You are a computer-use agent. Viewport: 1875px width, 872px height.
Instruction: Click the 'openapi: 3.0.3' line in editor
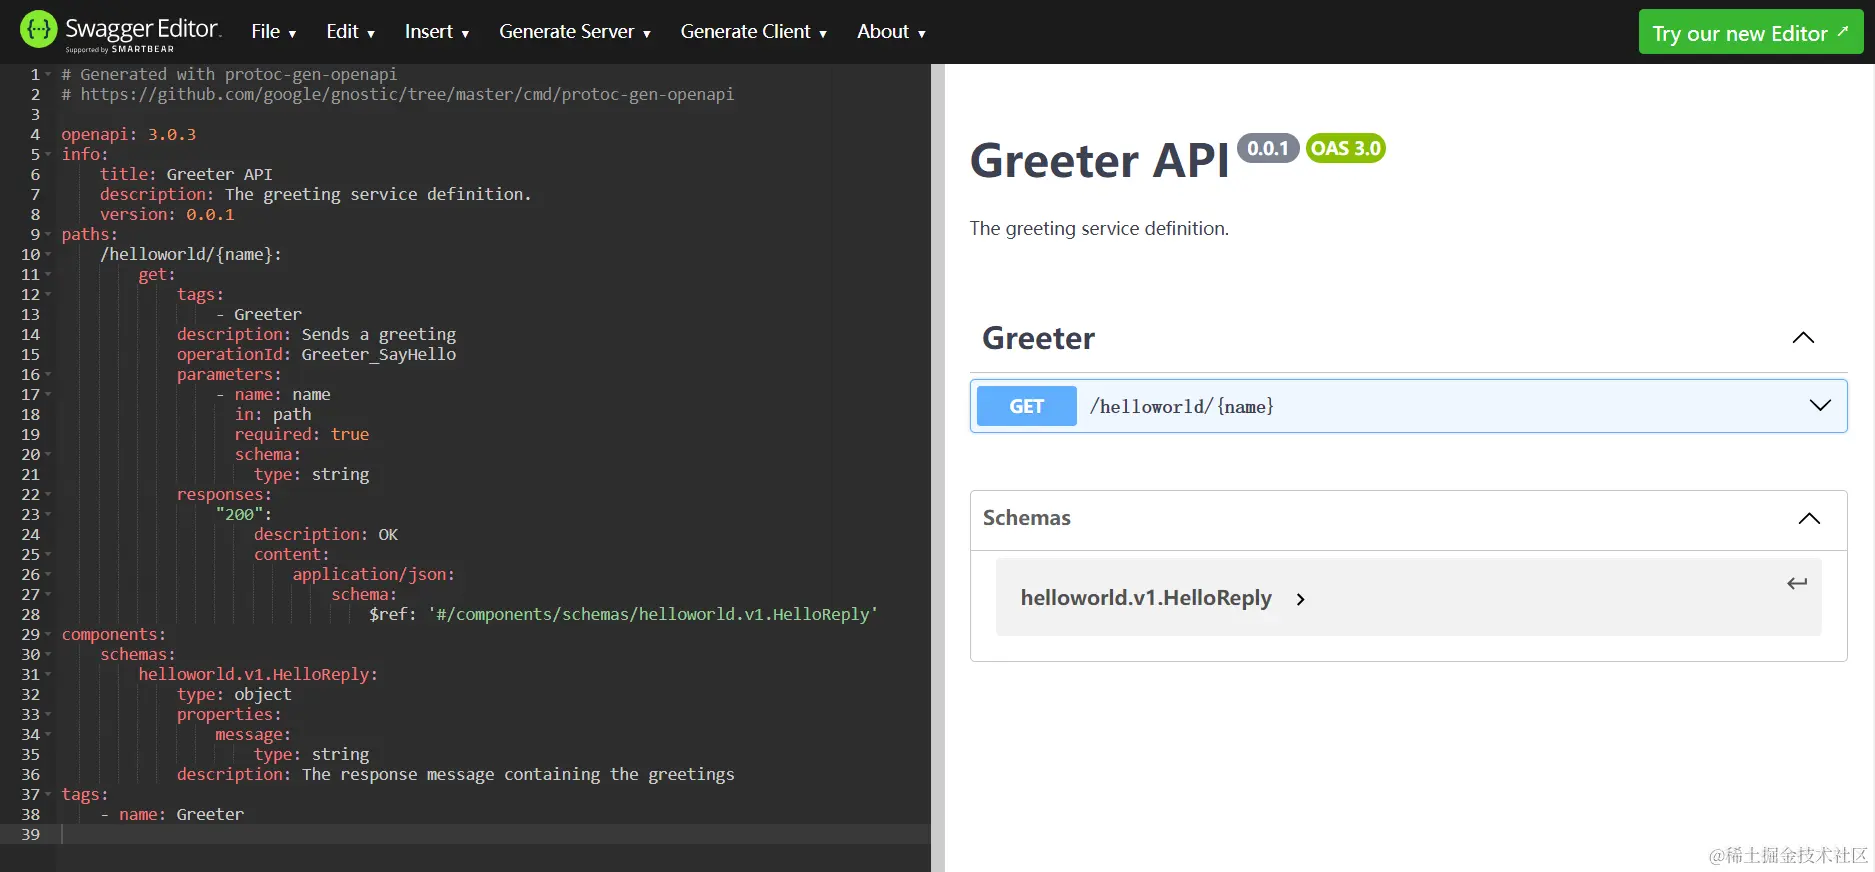click(x=128, y=134)
